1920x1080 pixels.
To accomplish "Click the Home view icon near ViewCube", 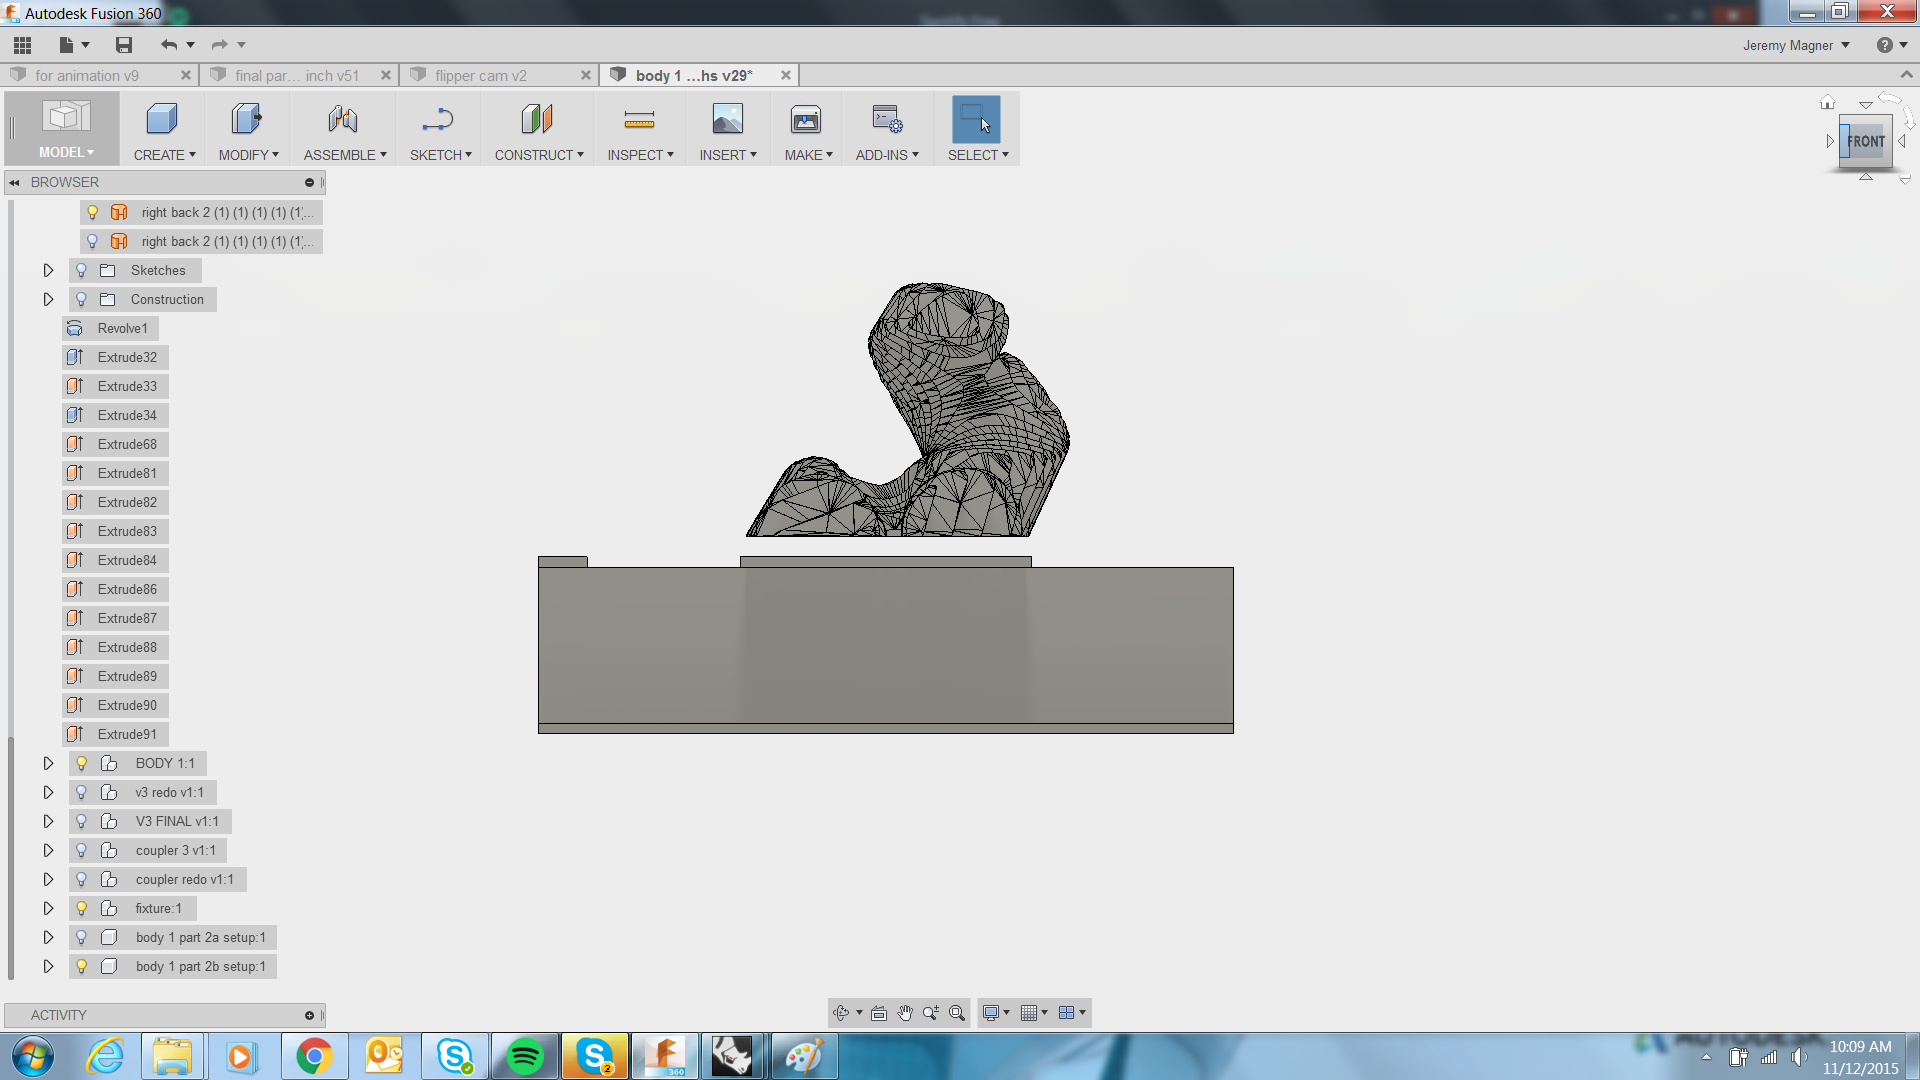I will (x=1827, y=103).
